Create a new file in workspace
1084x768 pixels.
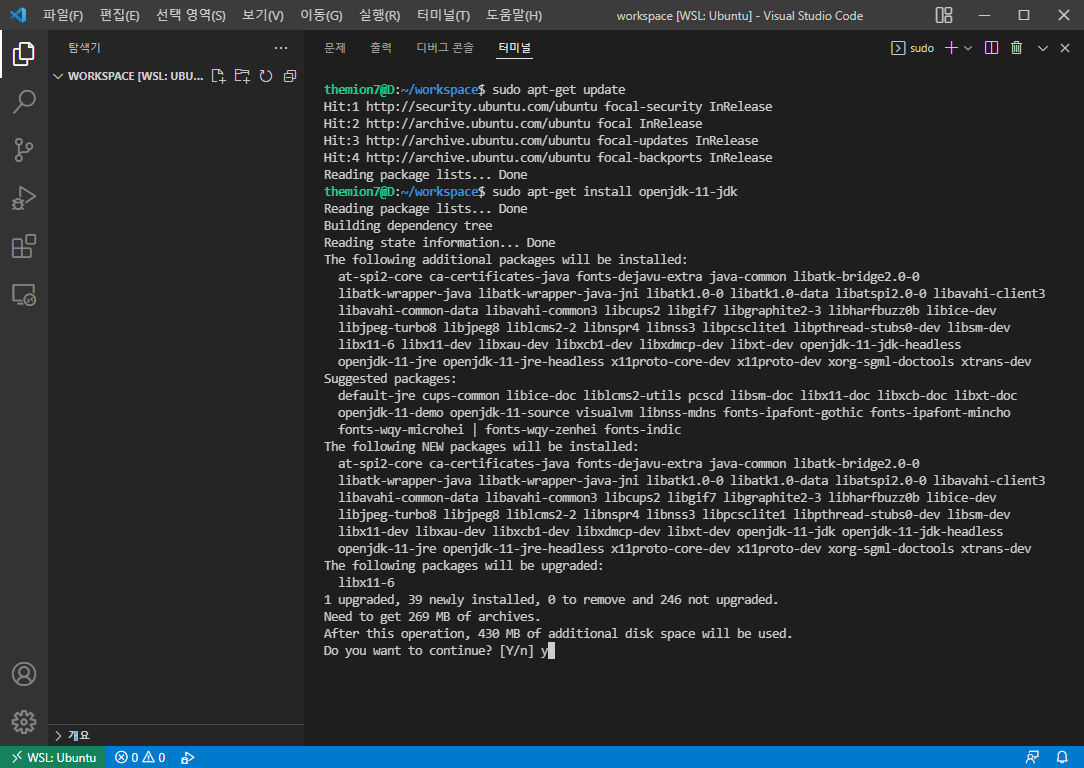218,76
